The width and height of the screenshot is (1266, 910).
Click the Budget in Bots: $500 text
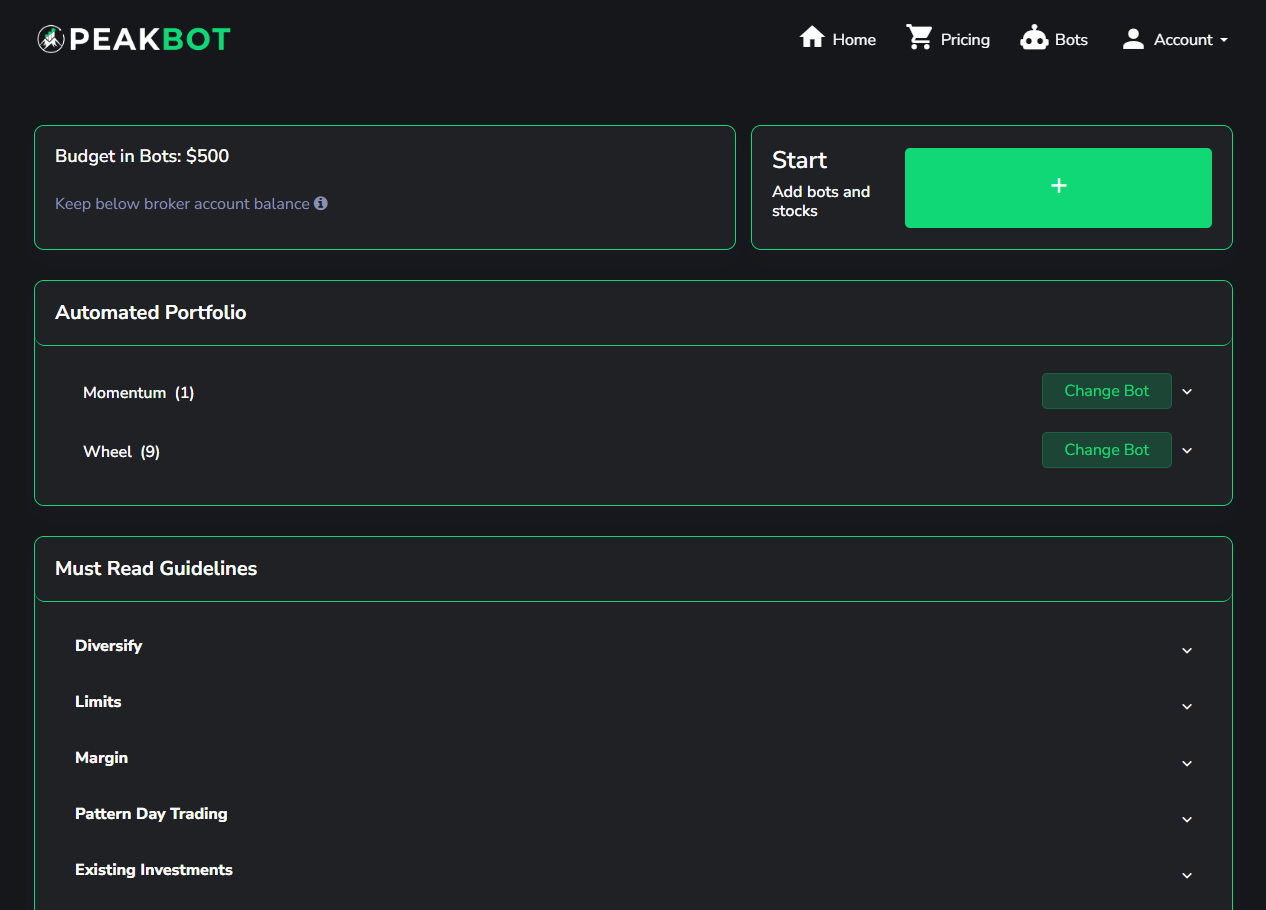coord(142,156)
